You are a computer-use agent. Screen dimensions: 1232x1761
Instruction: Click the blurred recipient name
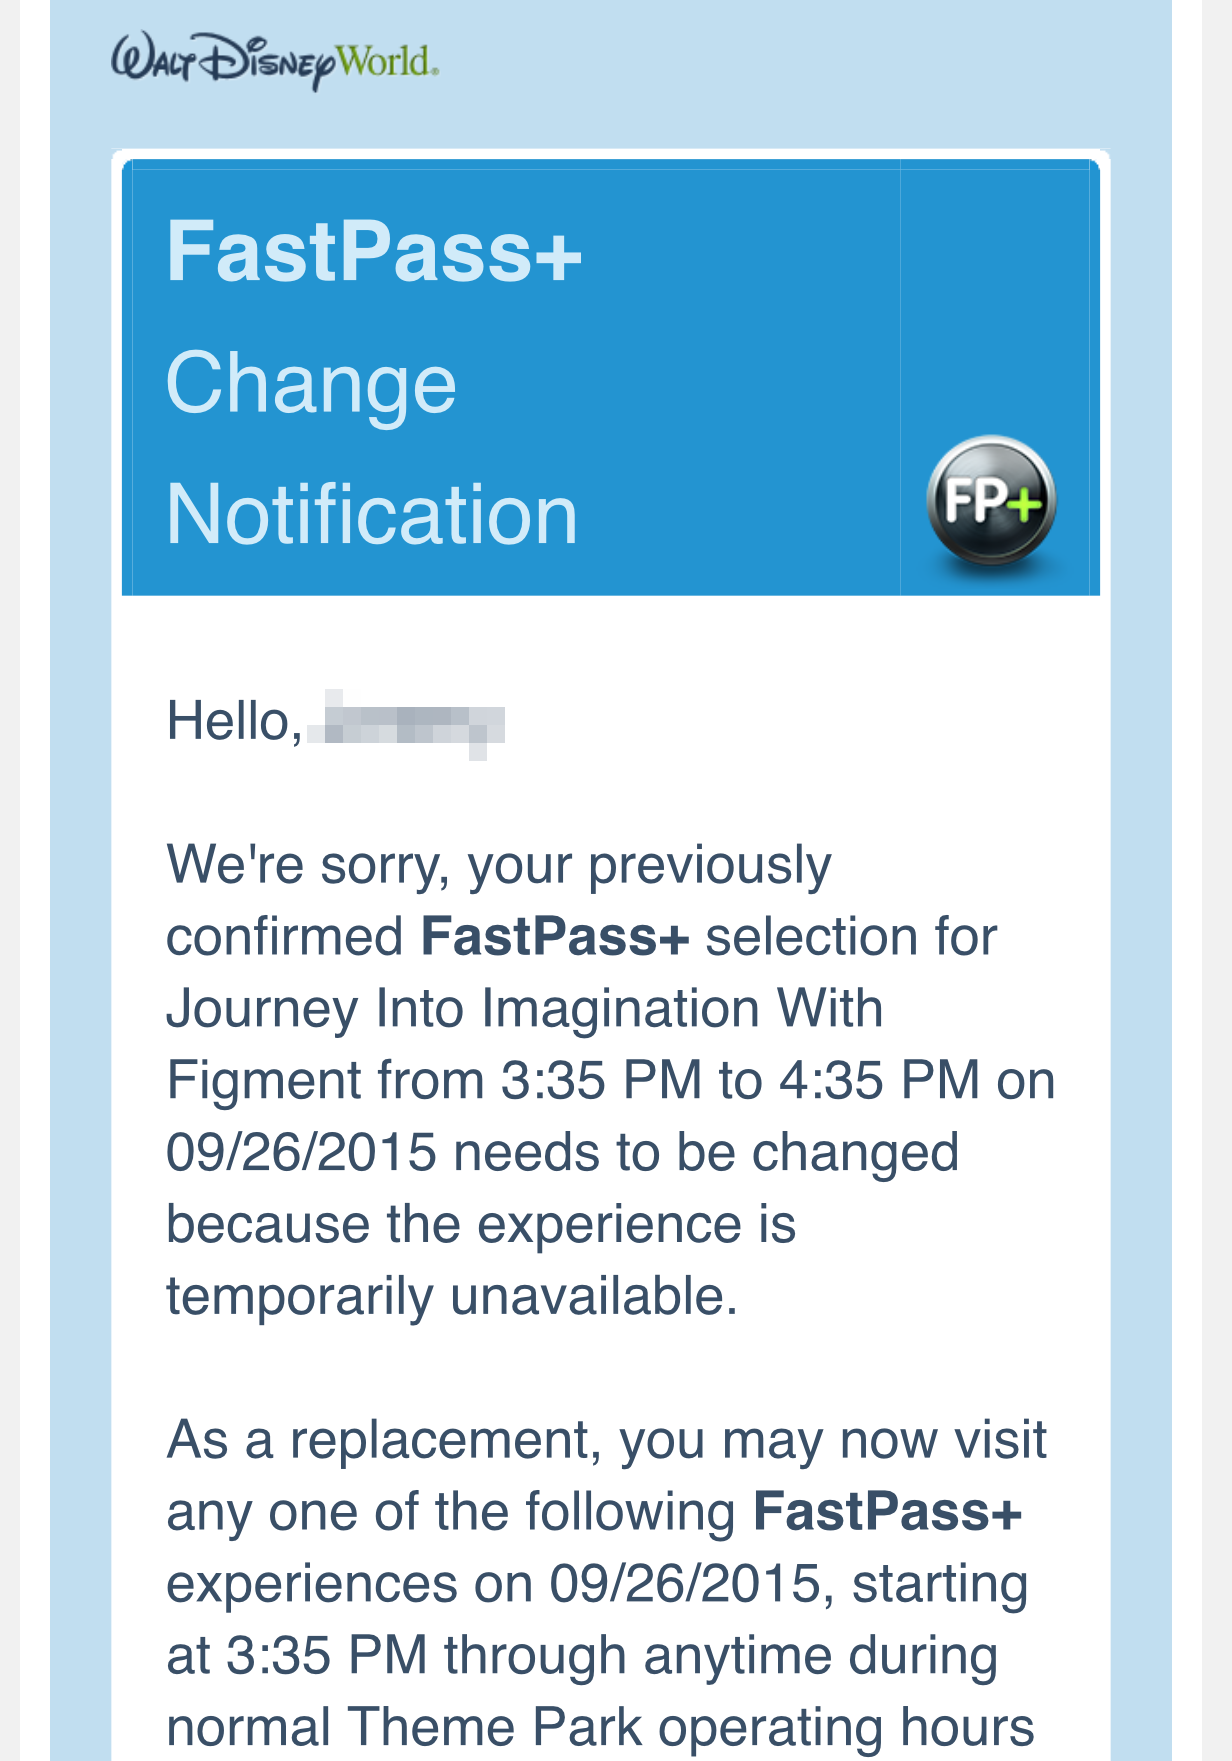coord(405,724)
